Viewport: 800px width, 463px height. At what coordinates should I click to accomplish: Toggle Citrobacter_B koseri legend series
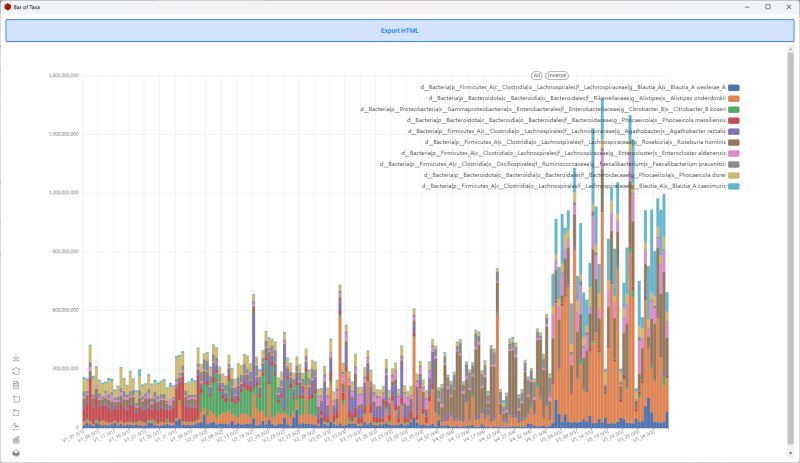549,109
